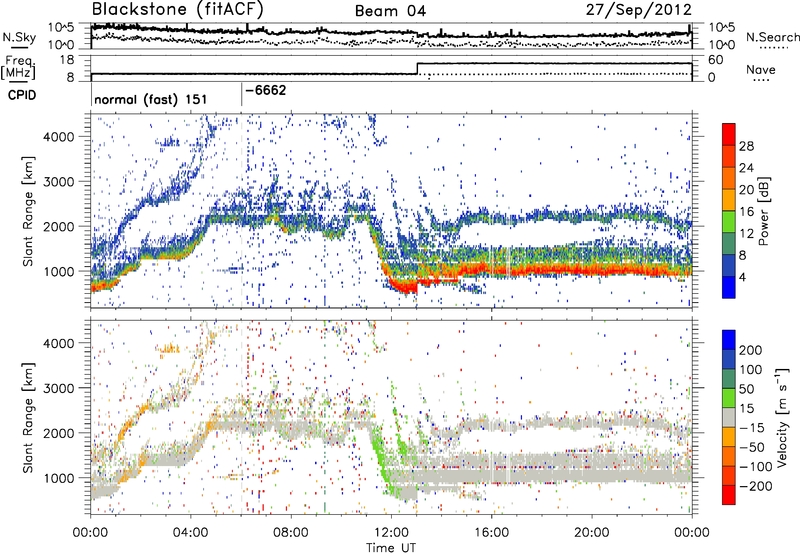The image size is (800, 554).
Task: Click the '08:00' time axis tick label
Action: click(x=291, y=533)
